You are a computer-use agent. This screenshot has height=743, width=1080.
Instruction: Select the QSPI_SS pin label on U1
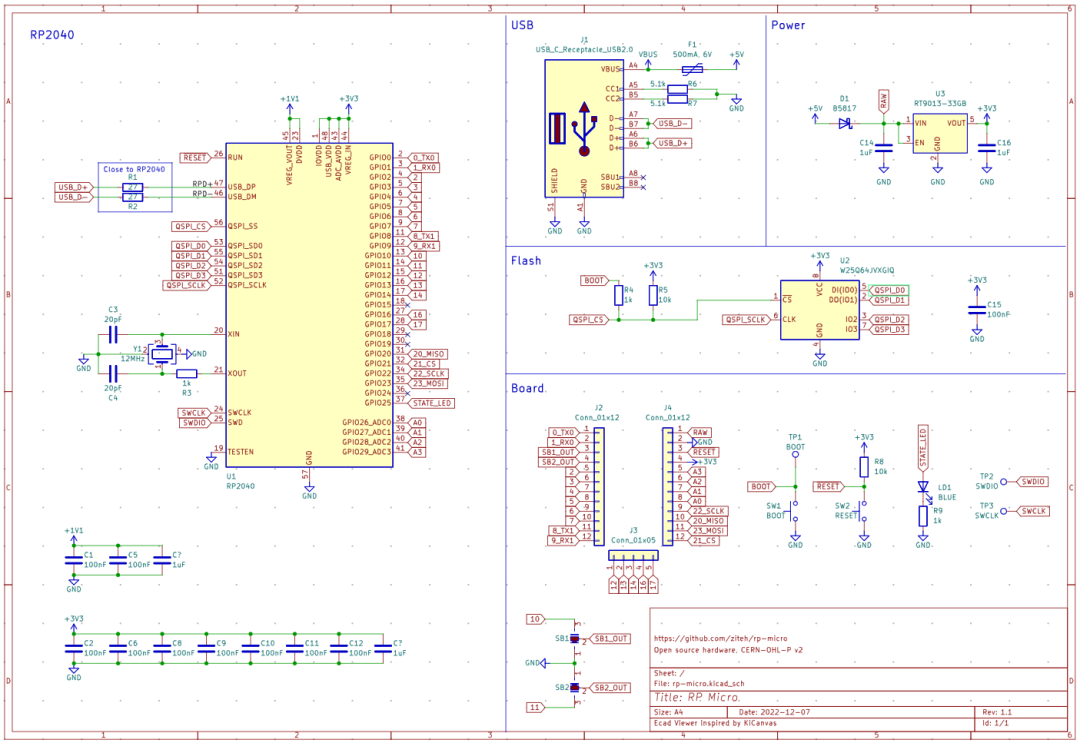[243, 226]
